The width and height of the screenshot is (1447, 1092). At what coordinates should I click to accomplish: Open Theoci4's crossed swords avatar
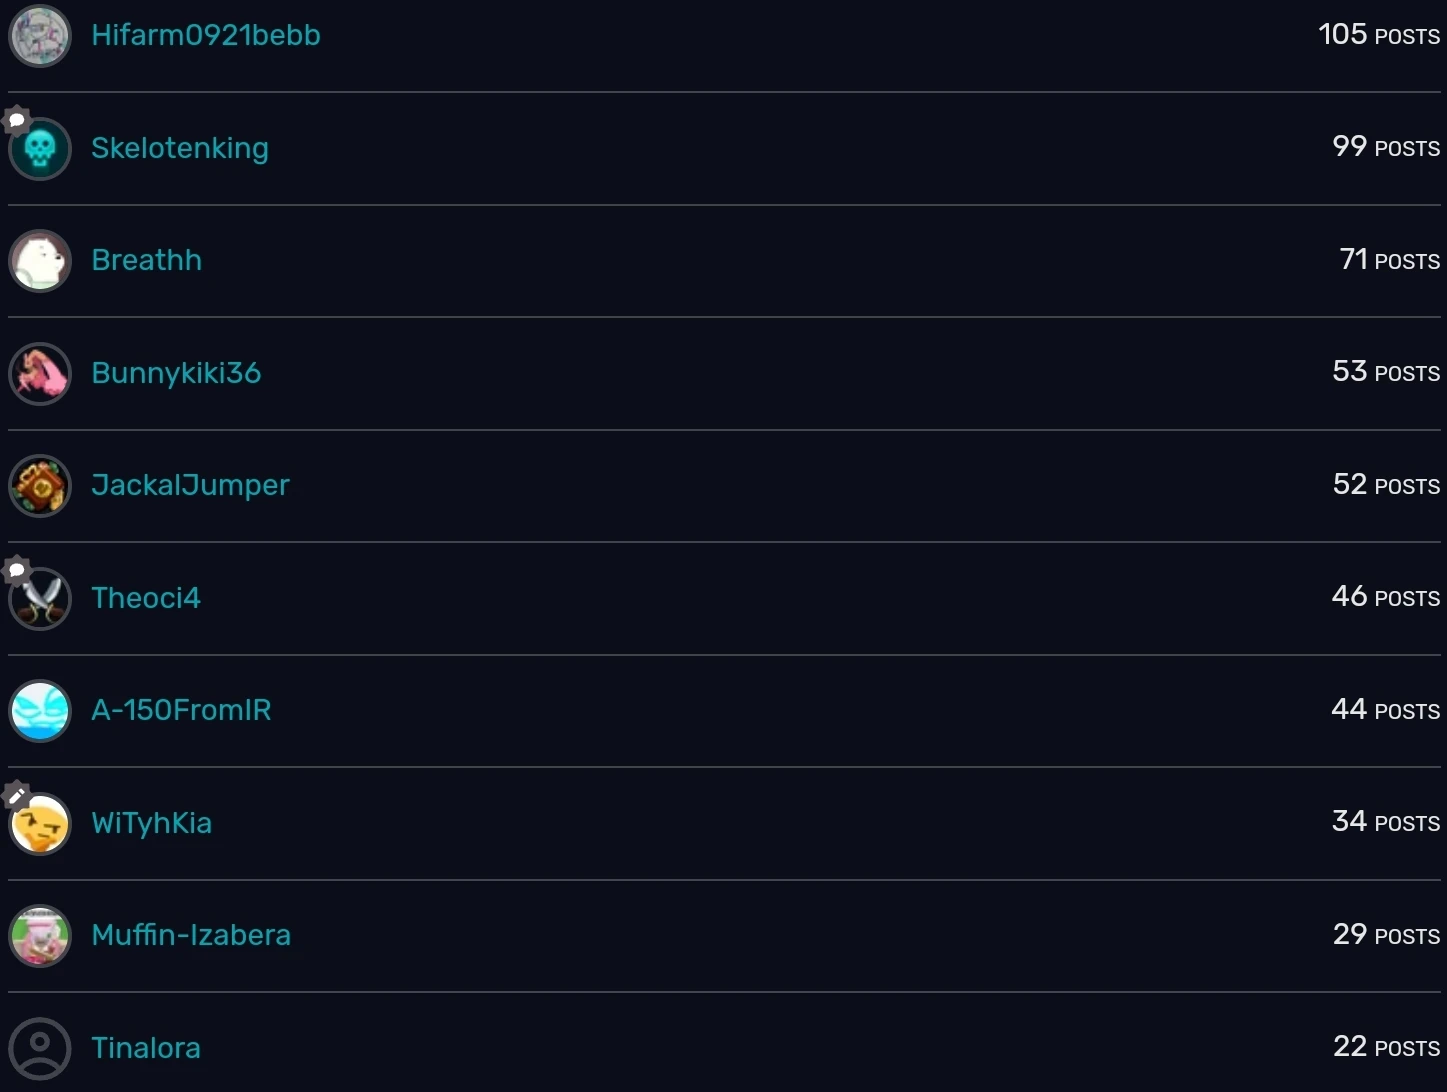40,598
